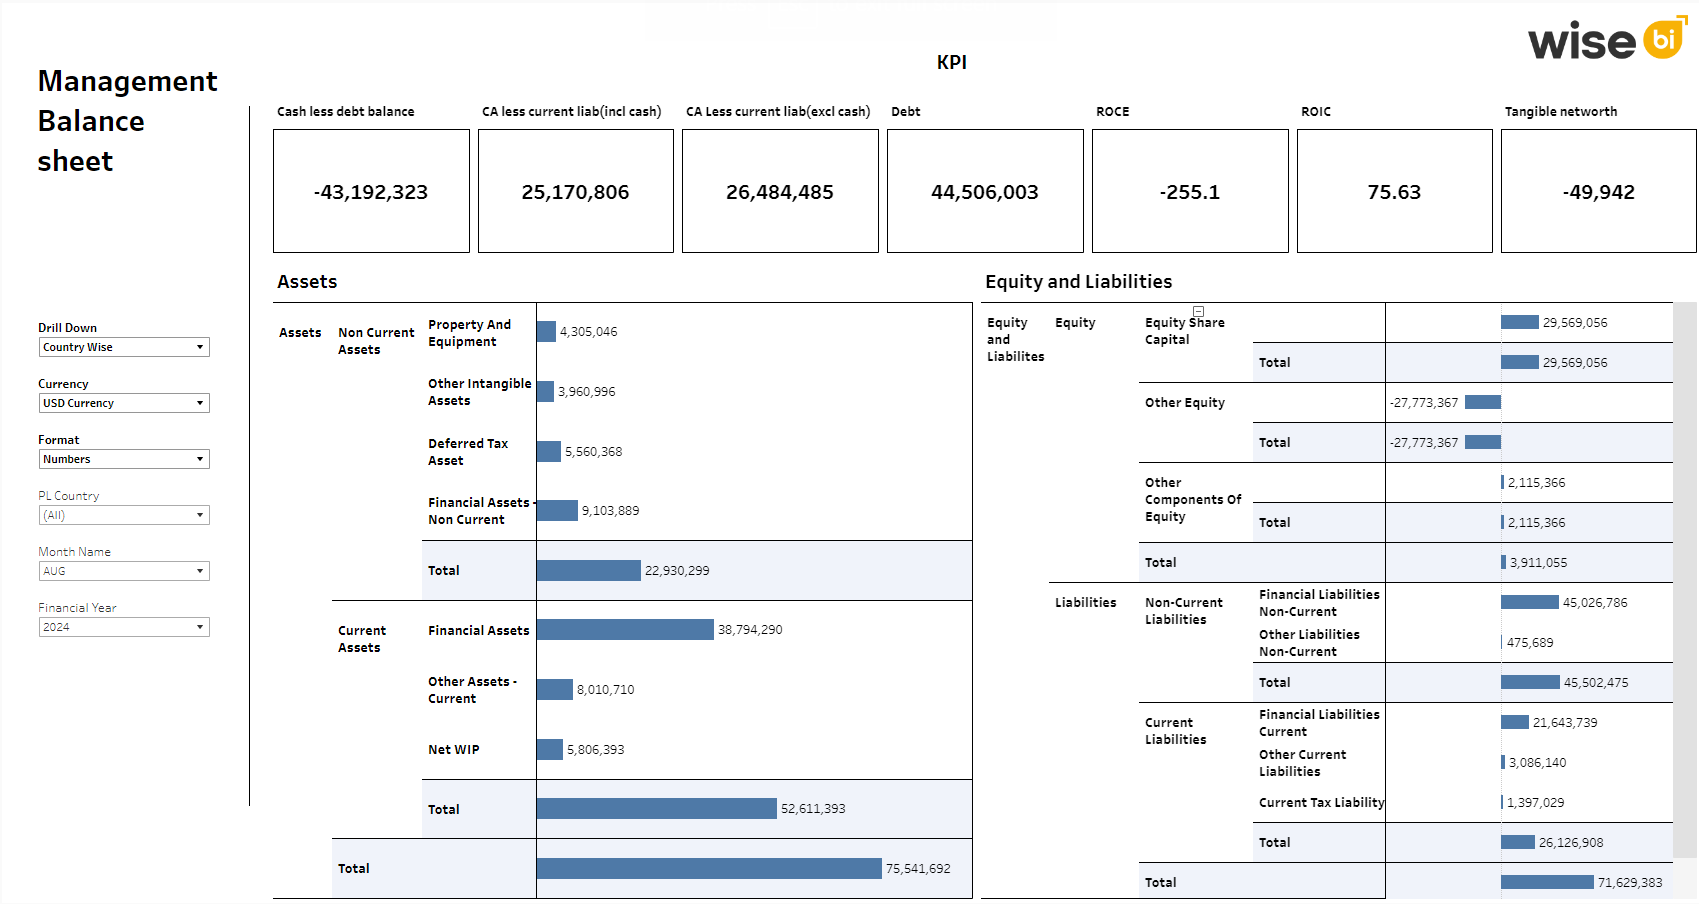1699x904 pixels.
Task: Select the ROCE KPI value
Action: coord(1189,191)
